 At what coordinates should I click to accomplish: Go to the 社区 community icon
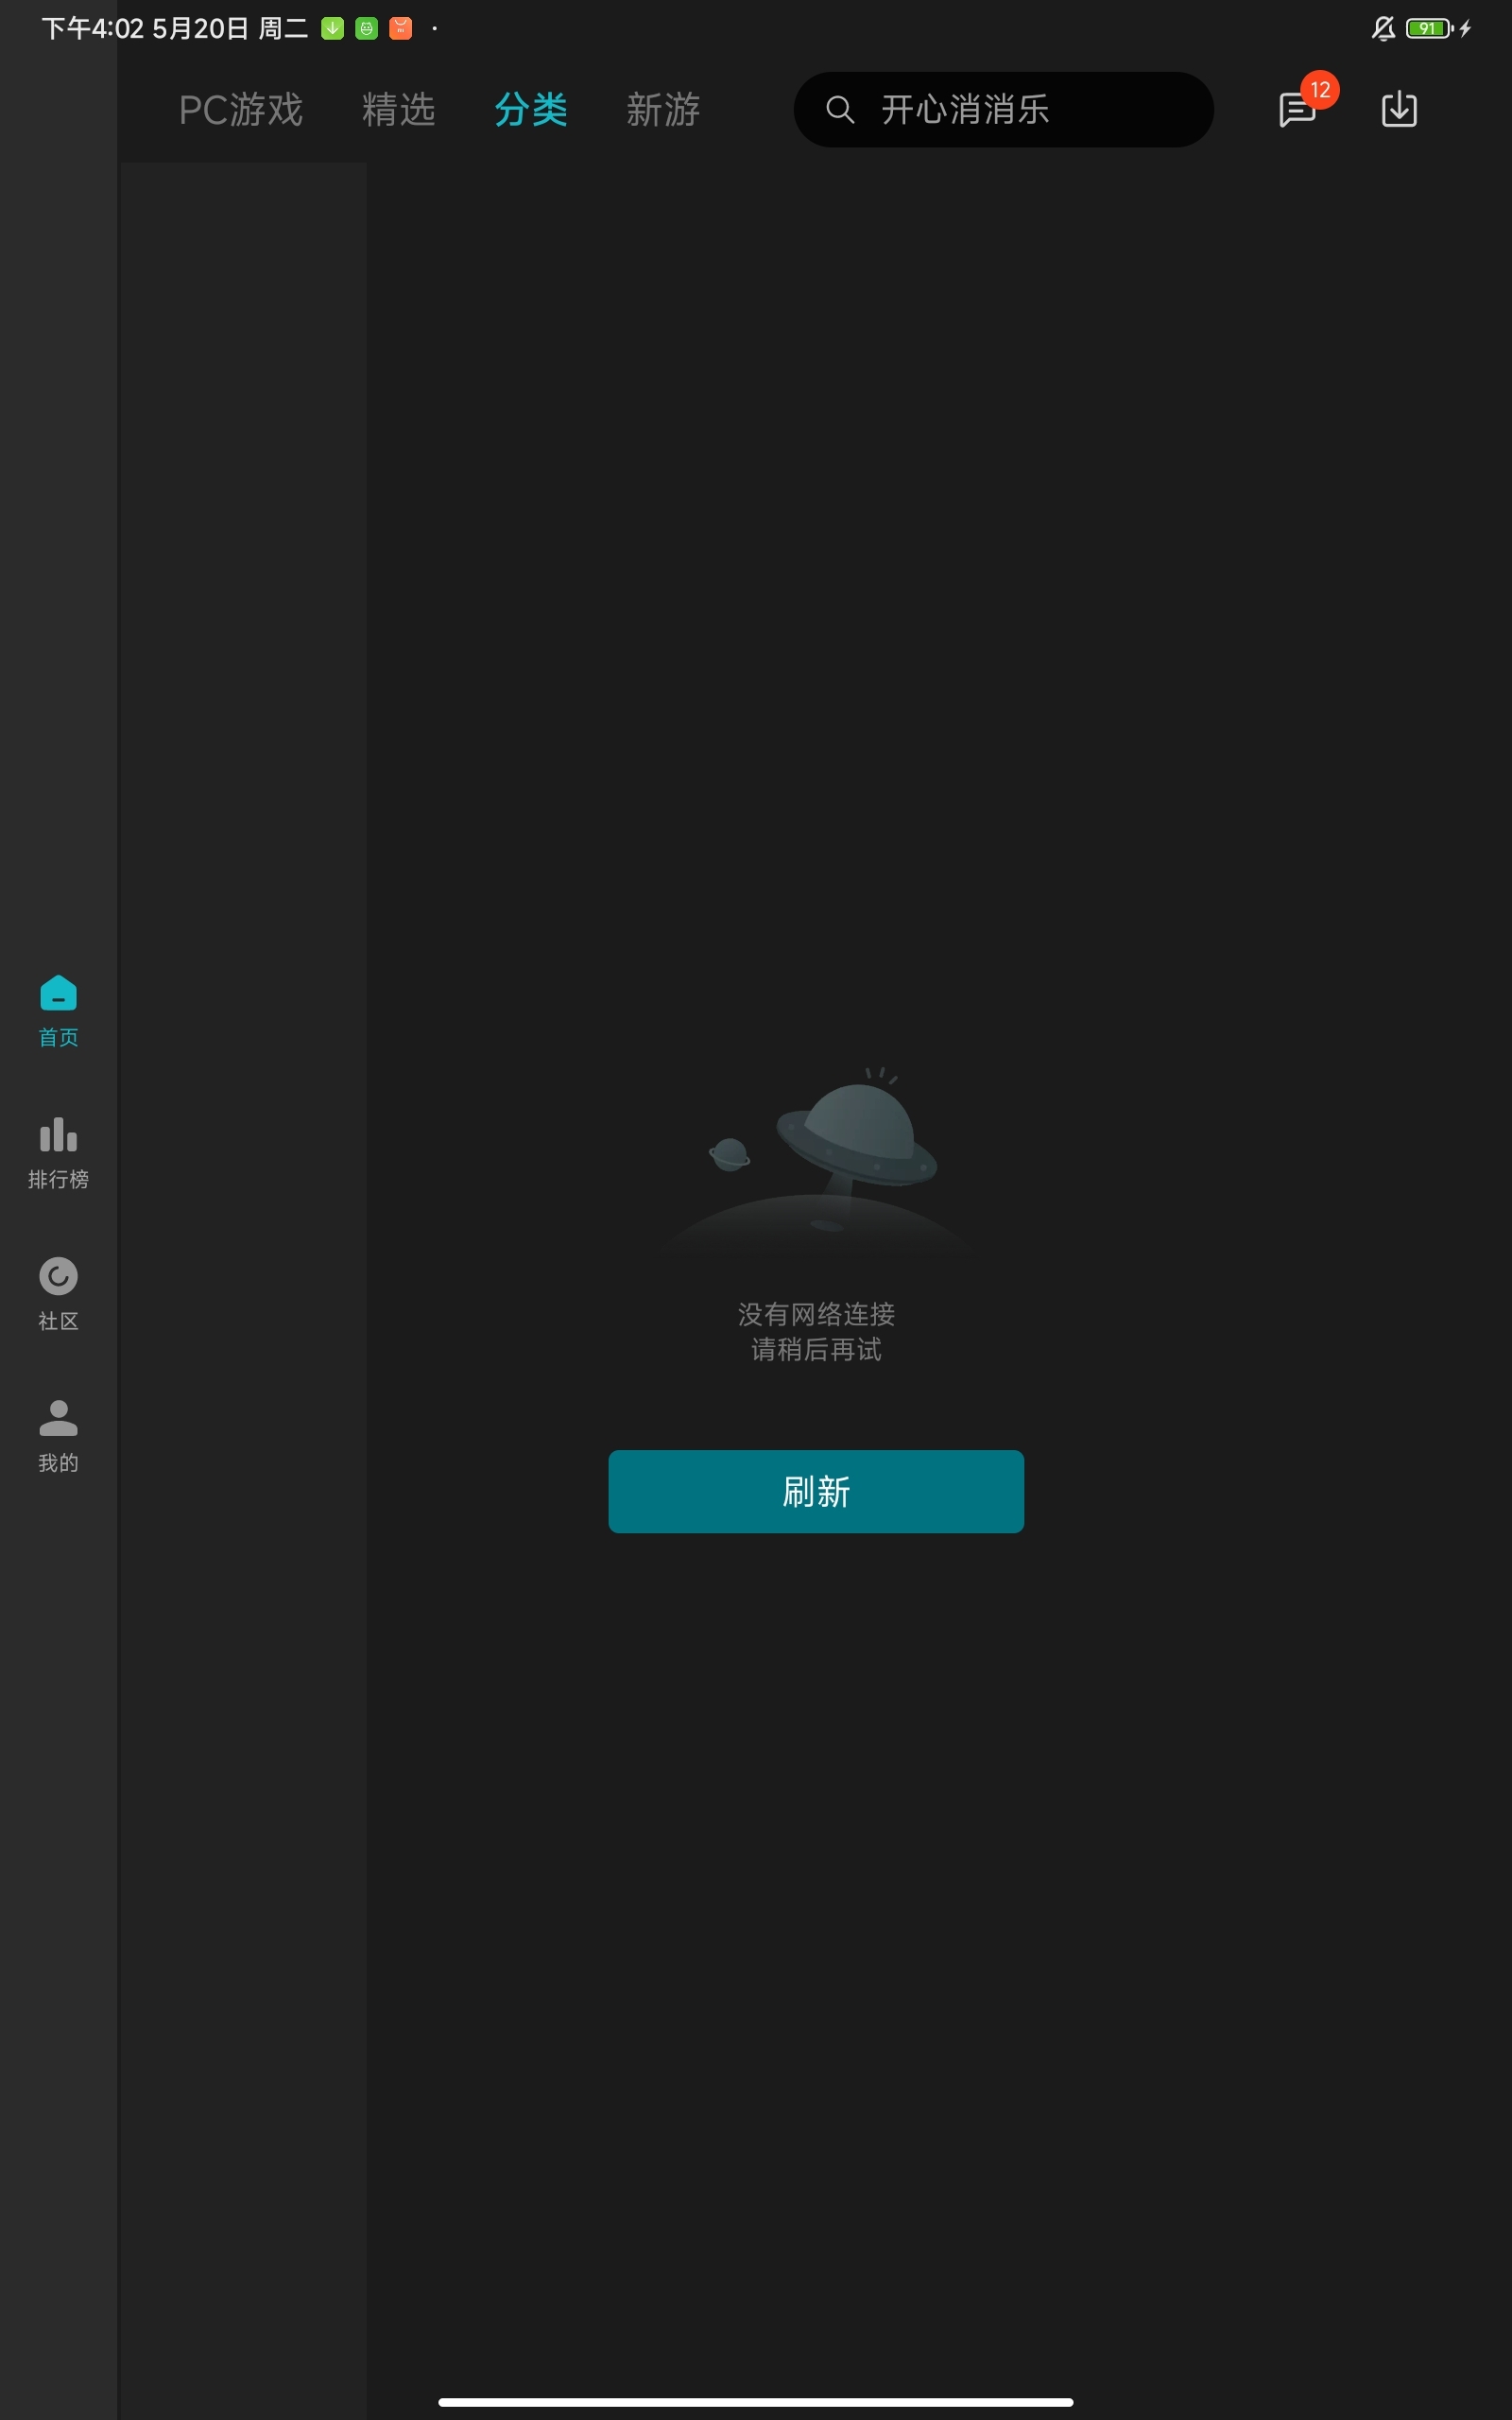58,1277
